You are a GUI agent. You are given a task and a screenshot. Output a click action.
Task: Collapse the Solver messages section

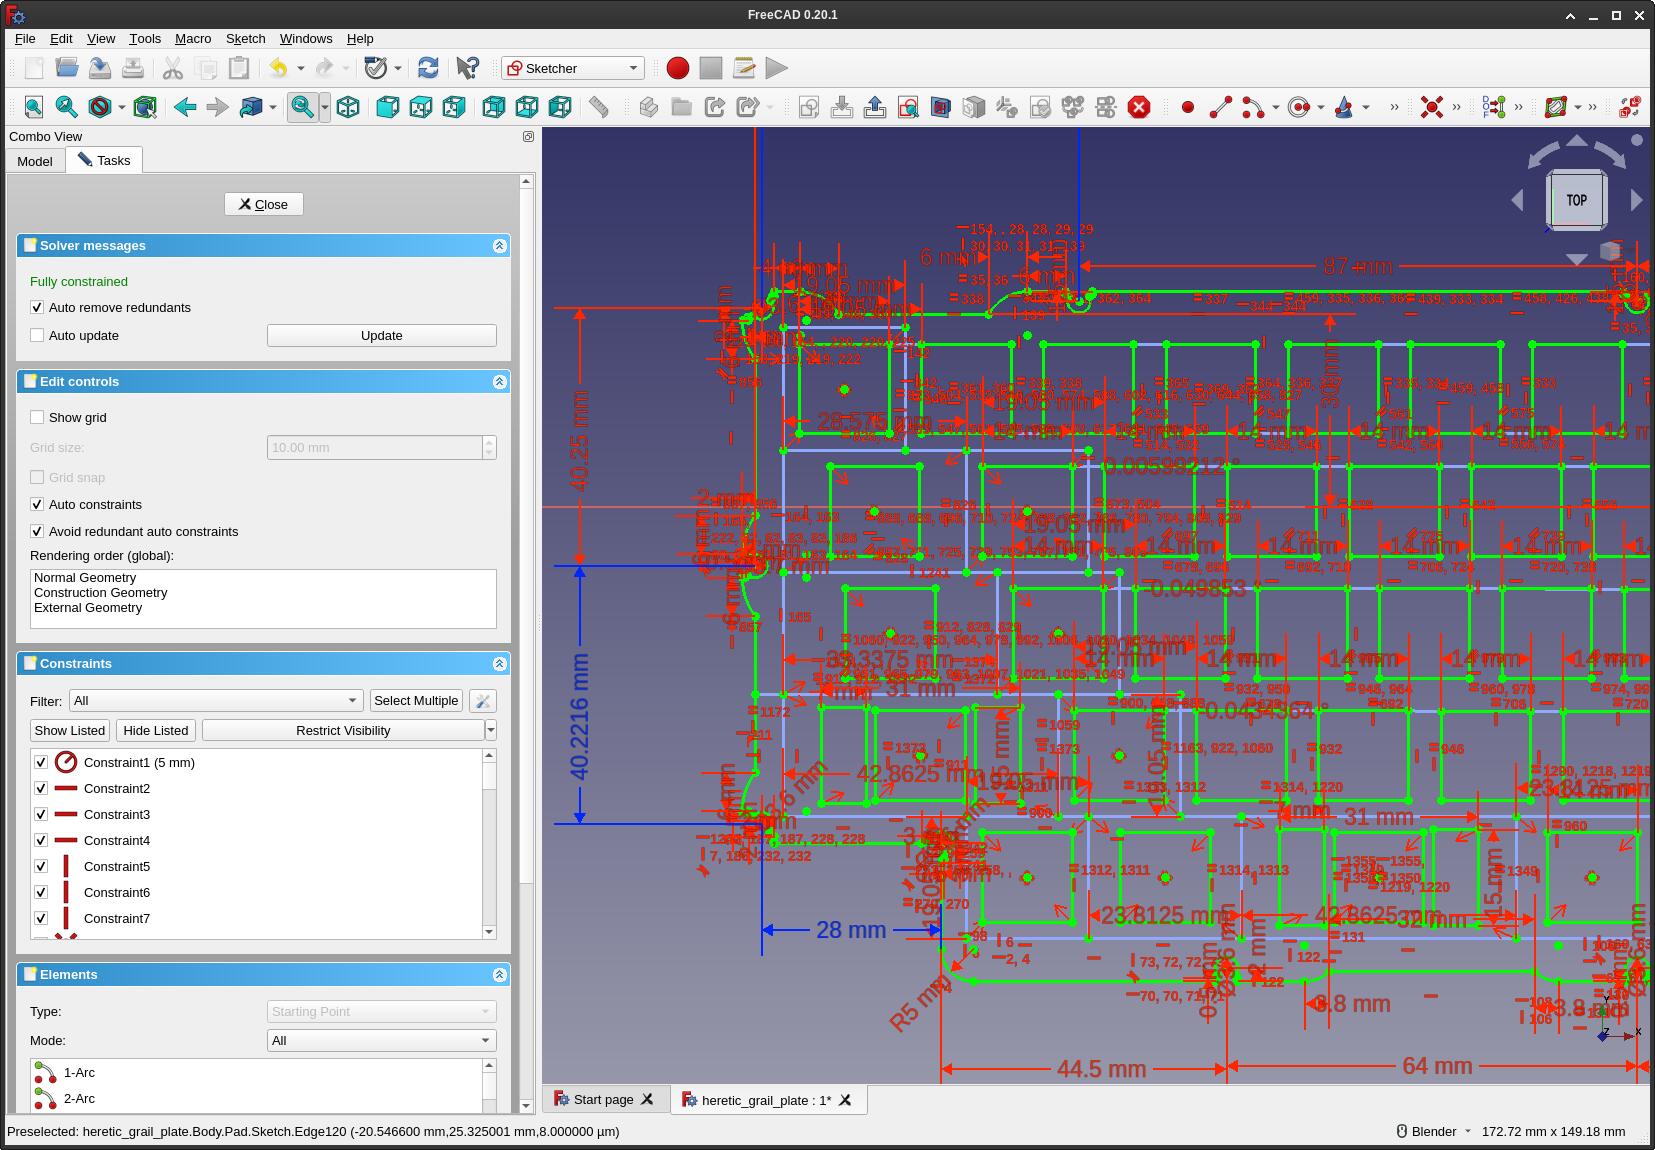coord(499,245)
